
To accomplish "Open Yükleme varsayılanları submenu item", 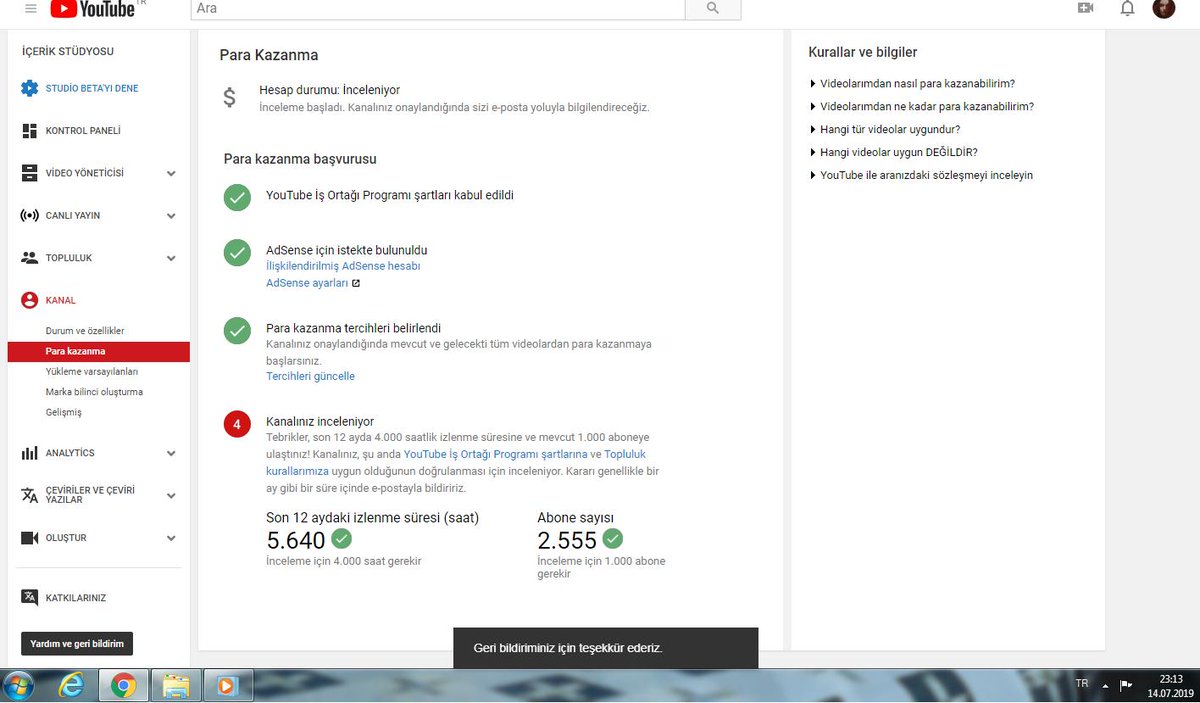I will click(x=92, y=372).
